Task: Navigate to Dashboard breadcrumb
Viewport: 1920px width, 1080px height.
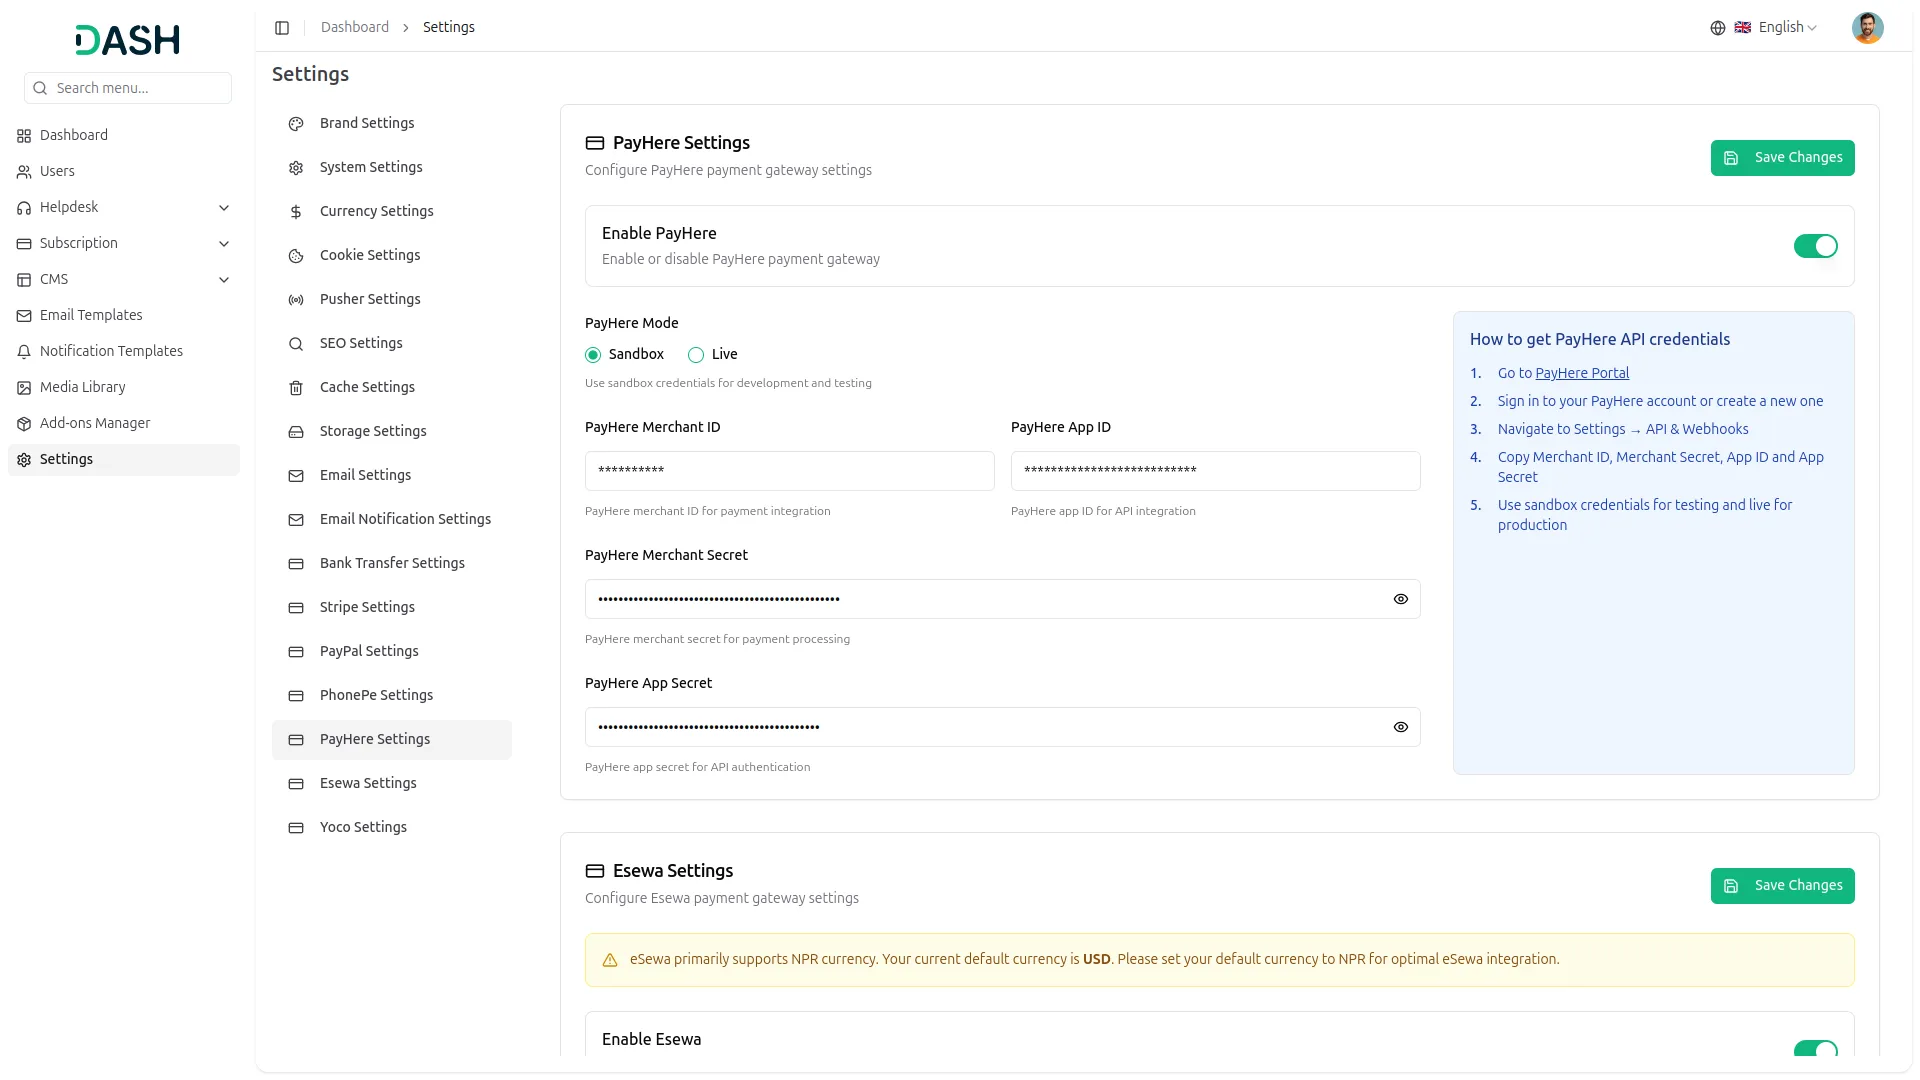Action: point(355,28)
